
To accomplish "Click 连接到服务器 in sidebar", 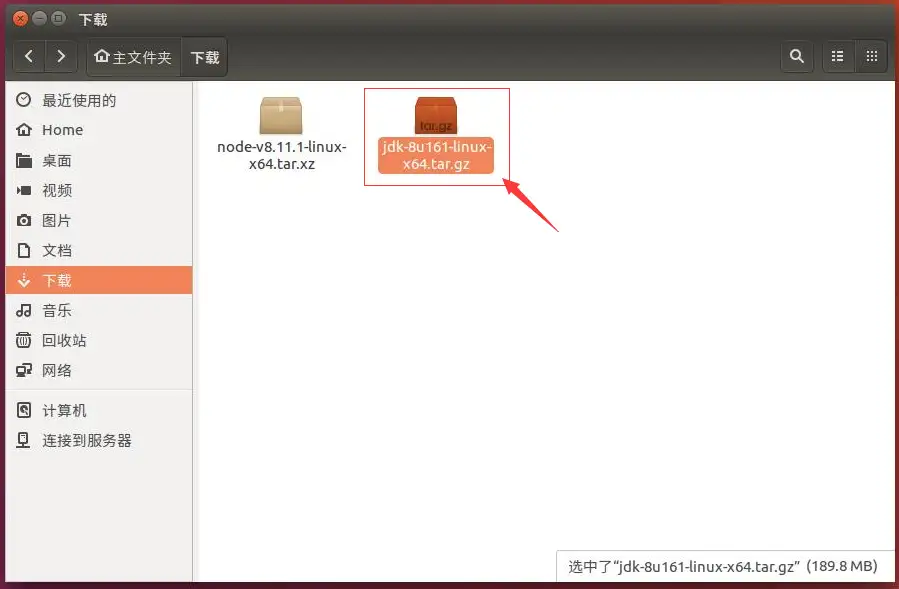I will tap(86, 440).
